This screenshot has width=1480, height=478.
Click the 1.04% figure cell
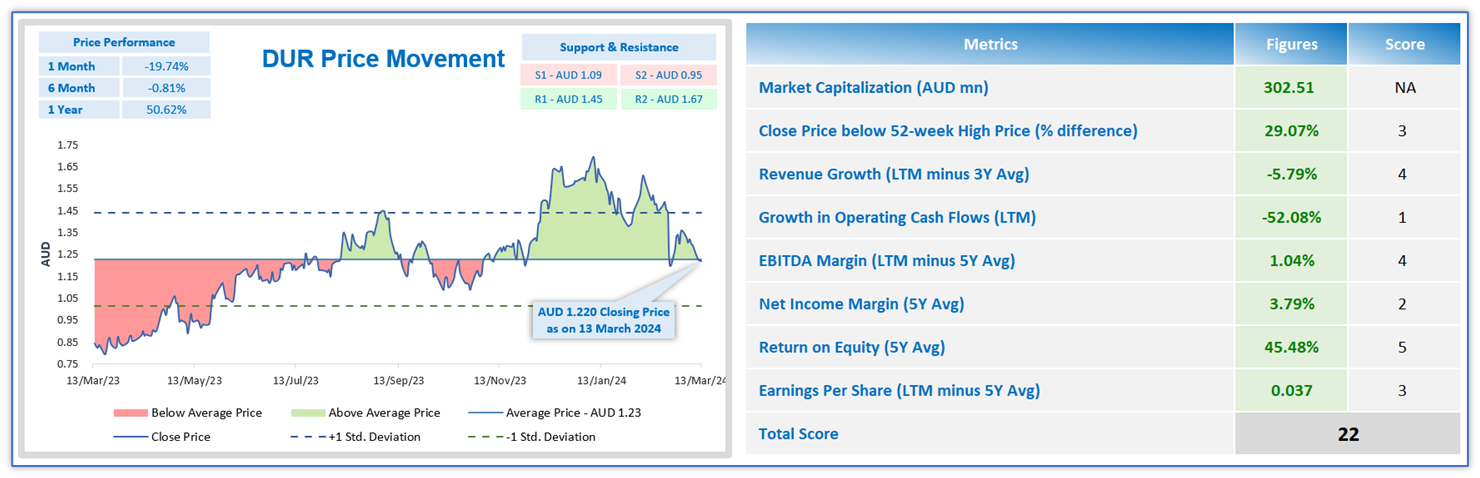(x=1291, y=260)
